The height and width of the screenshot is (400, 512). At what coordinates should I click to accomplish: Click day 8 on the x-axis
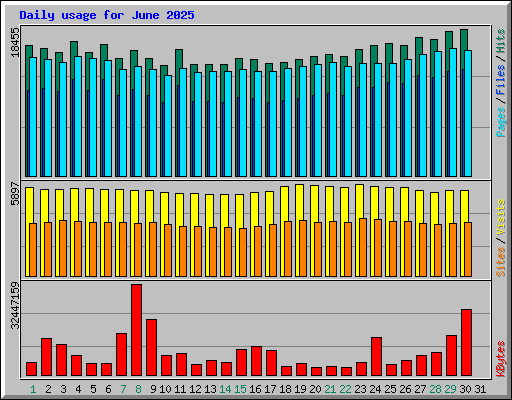tap(138, 389)
